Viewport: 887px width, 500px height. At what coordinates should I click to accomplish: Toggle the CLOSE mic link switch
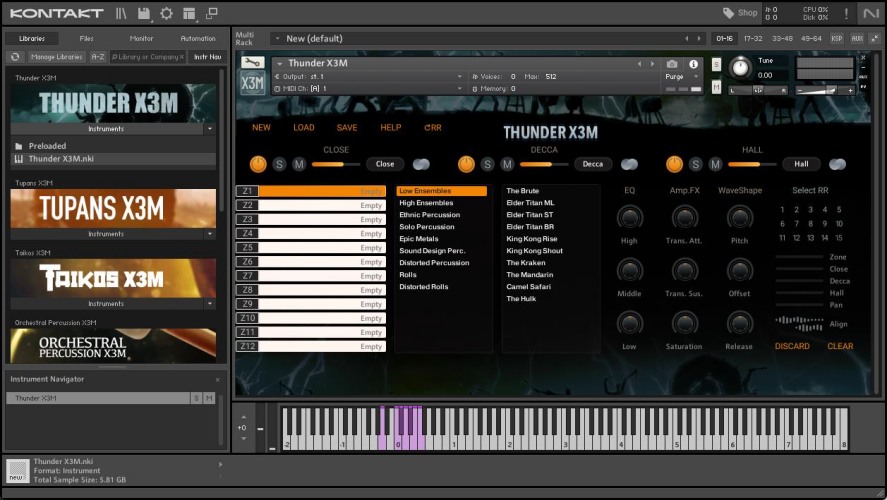(421, 164)
